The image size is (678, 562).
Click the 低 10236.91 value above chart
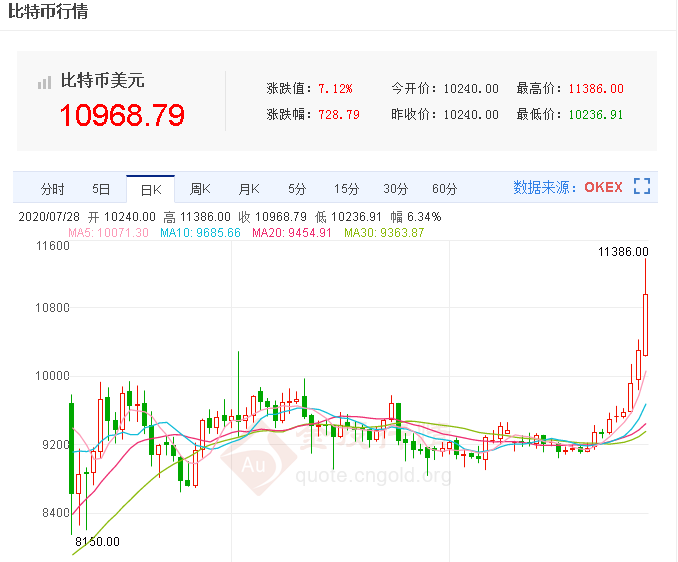coord(349,217)
